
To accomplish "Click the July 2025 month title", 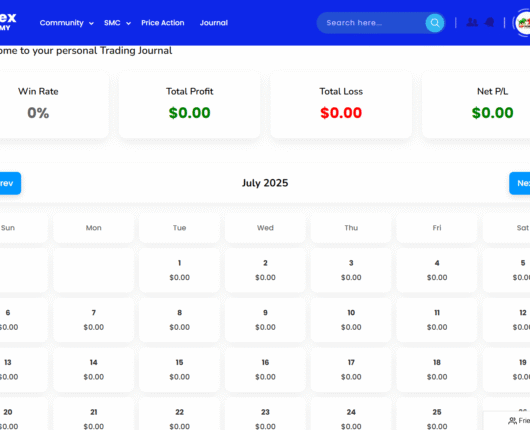I will pyautogui.click(x=265, y=183).
